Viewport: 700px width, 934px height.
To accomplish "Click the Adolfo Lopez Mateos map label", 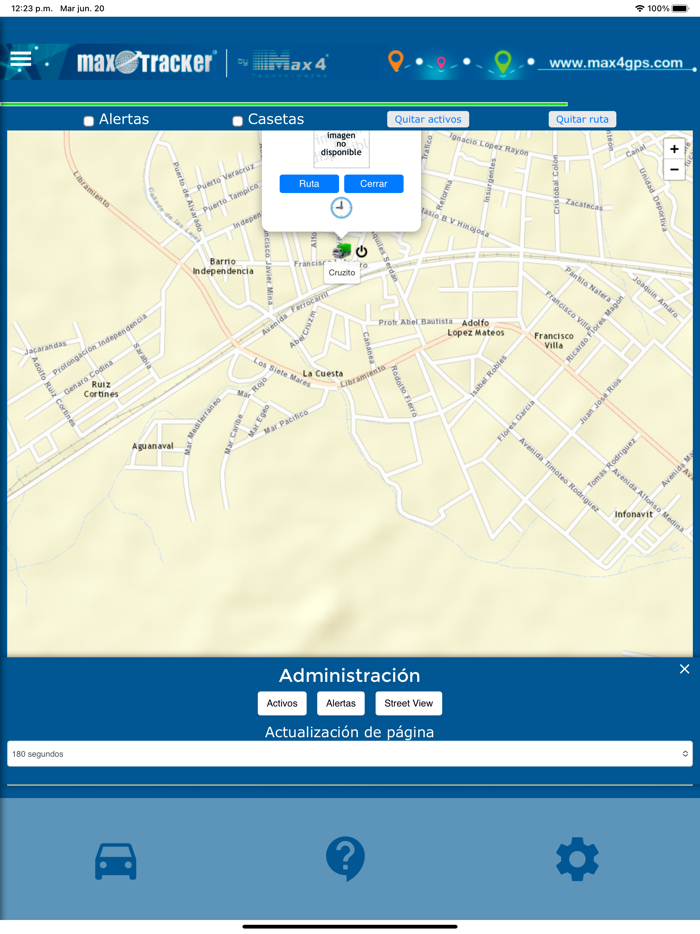I will tap(476, 328).
